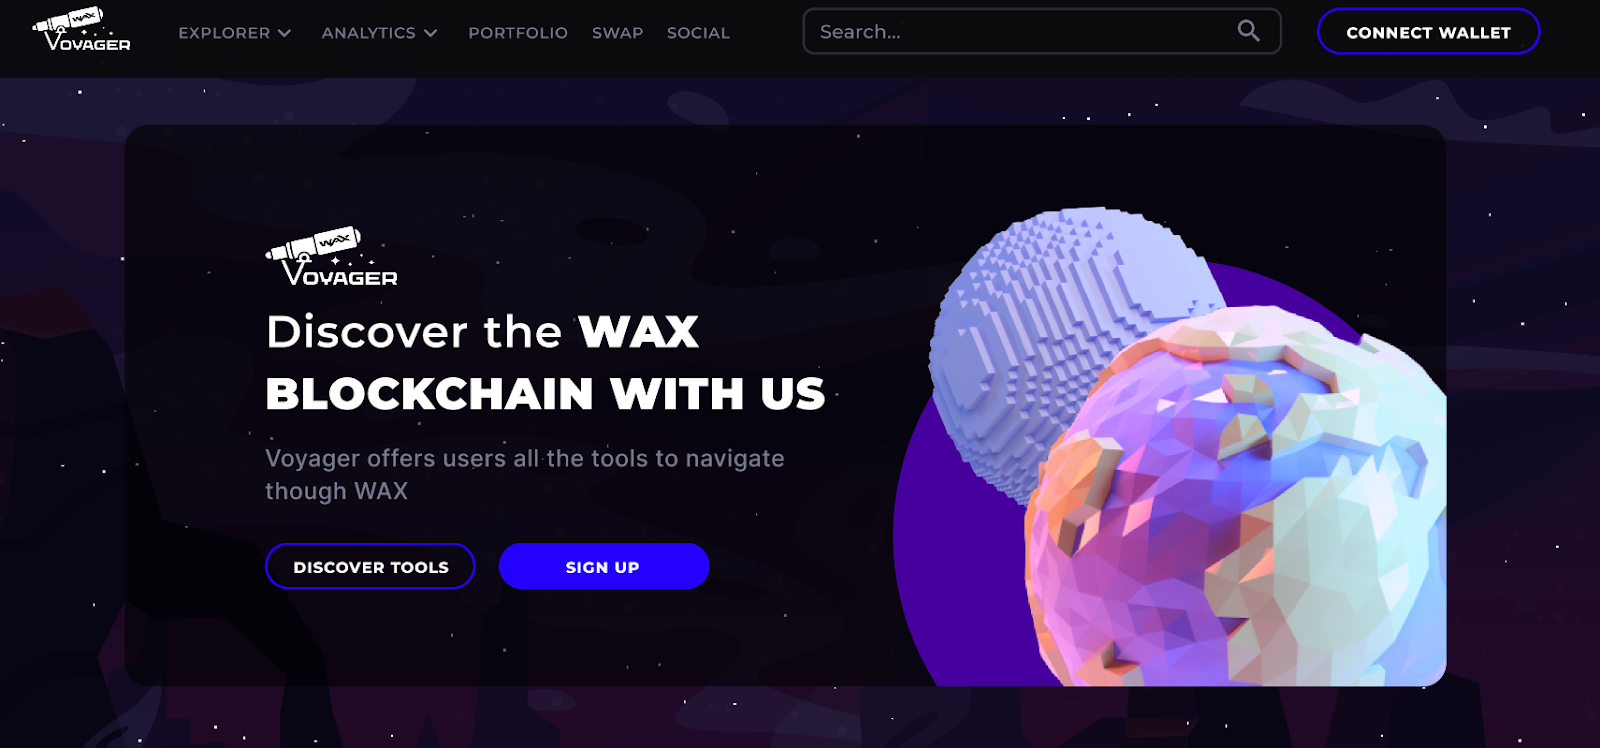Open the SWAP nav item

[617, 33]
